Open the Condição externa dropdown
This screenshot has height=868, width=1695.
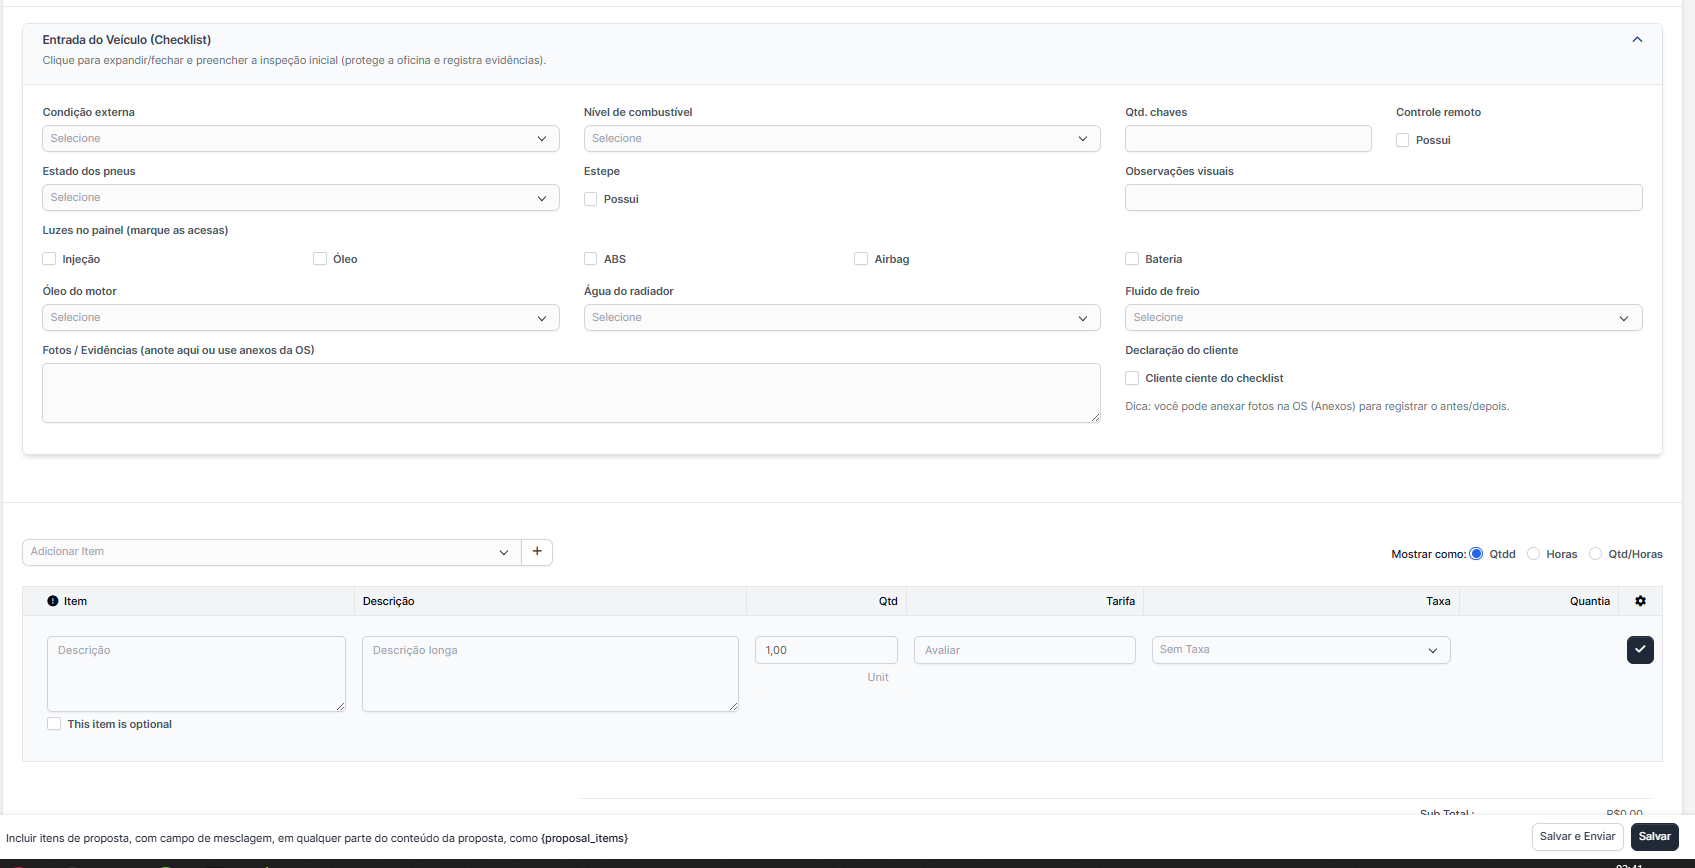tap(300, 139)
